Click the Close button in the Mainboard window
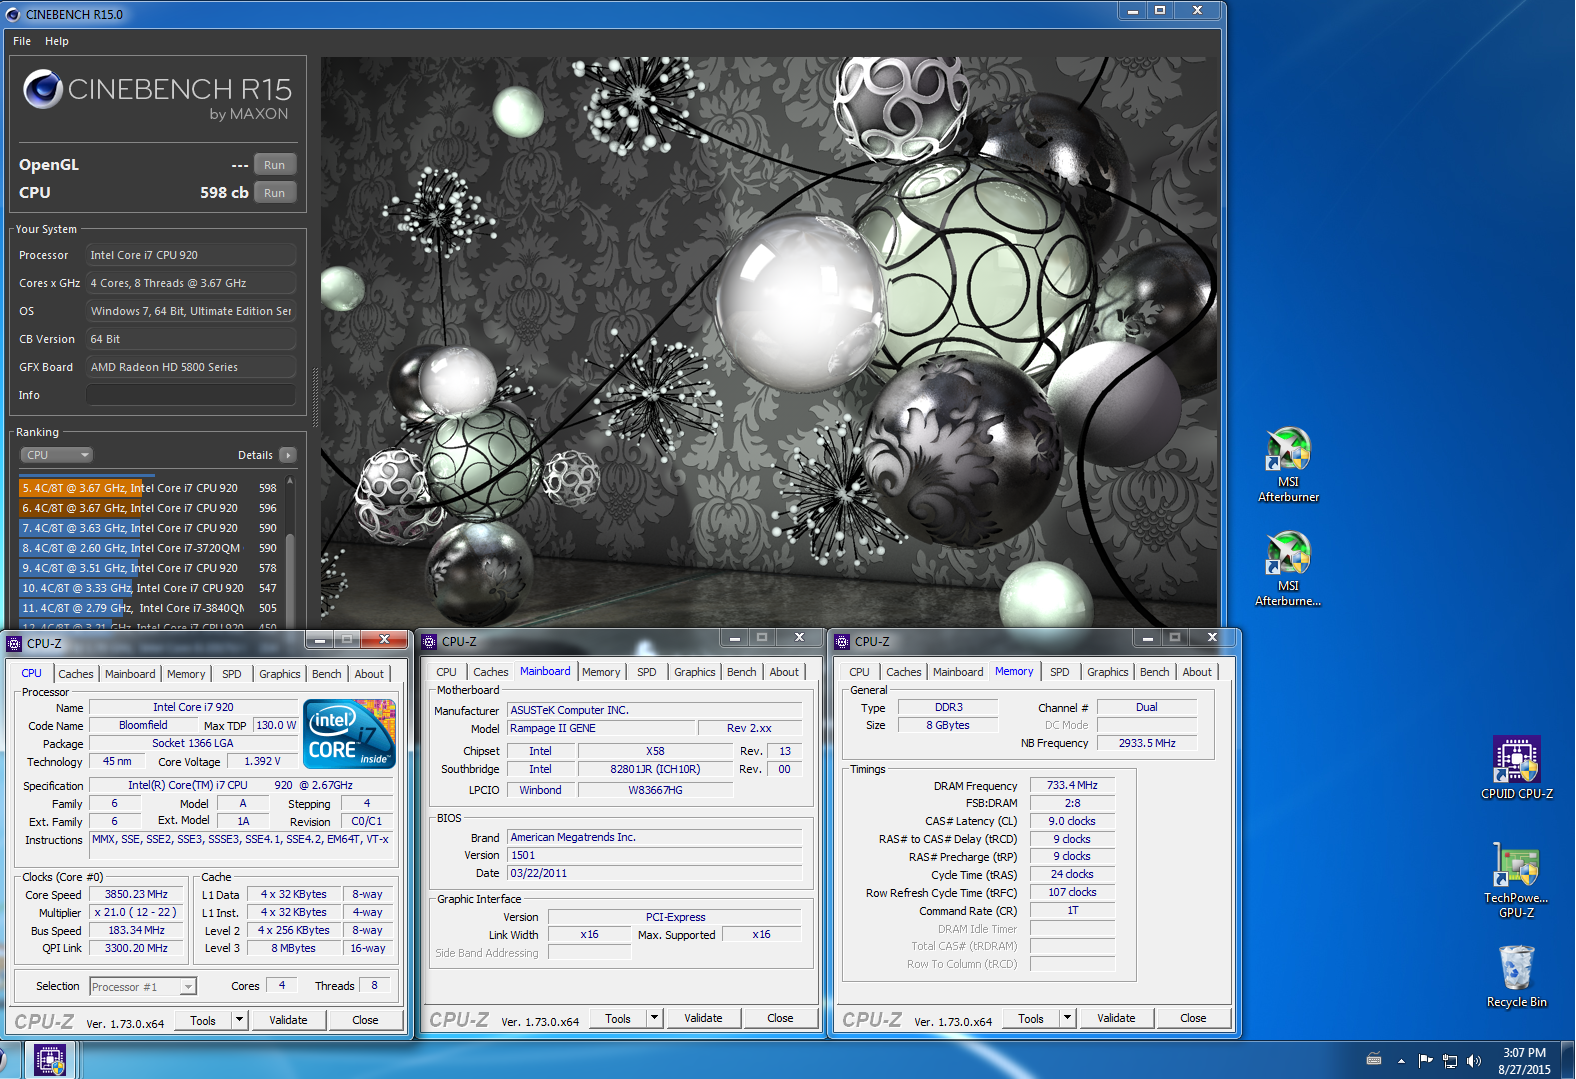 pos(780,1018)
